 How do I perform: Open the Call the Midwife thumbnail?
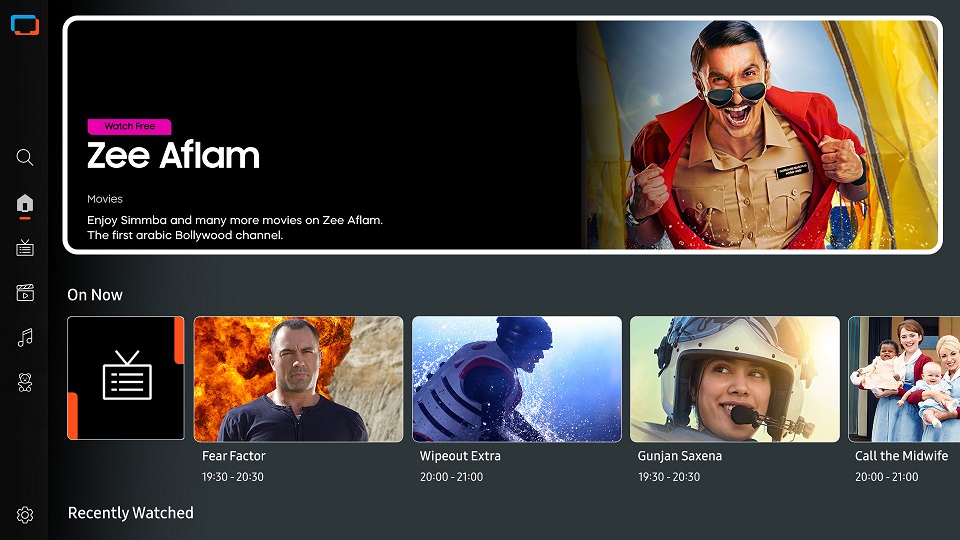(903, 378)
